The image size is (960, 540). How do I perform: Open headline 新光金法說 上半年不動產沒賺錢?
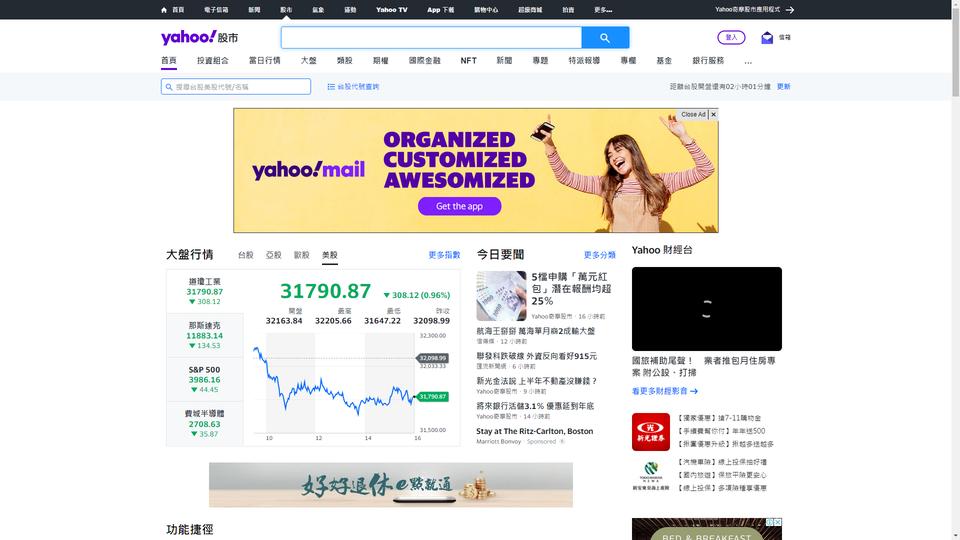coord(536,381)
